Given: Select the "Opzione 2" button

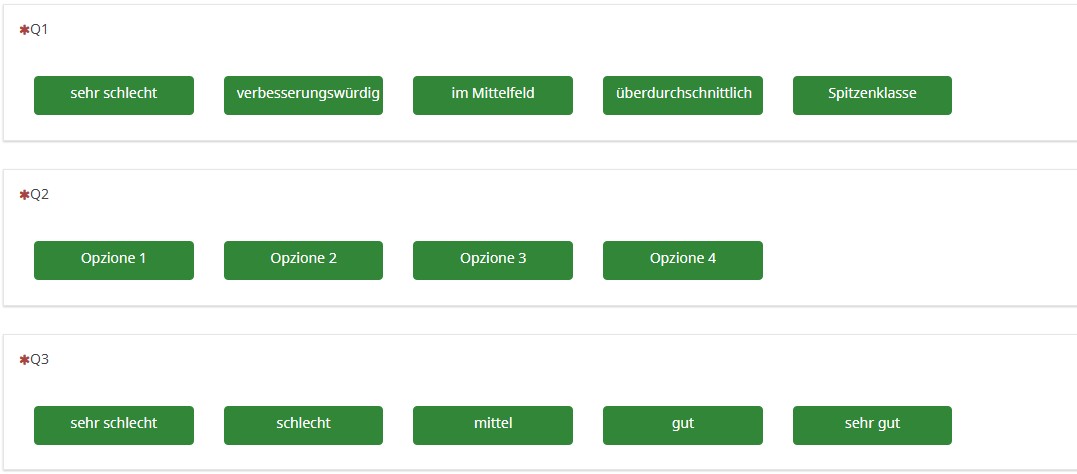Looking at the screenshot, I should pyautogui.click(x=303, y=260).
